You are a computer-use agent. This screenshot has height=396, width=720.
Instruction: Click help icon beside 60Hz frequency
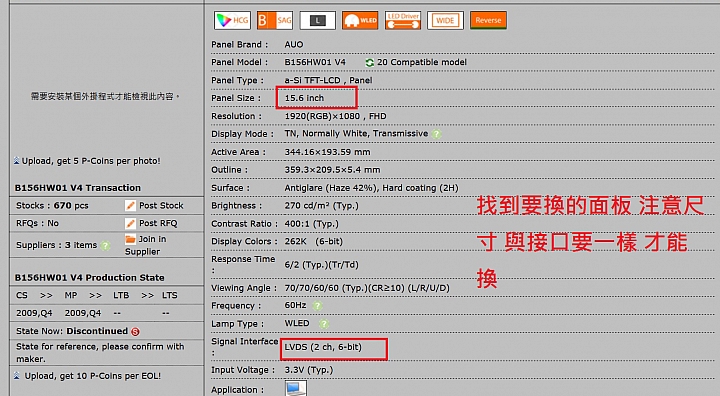[317, 305]
